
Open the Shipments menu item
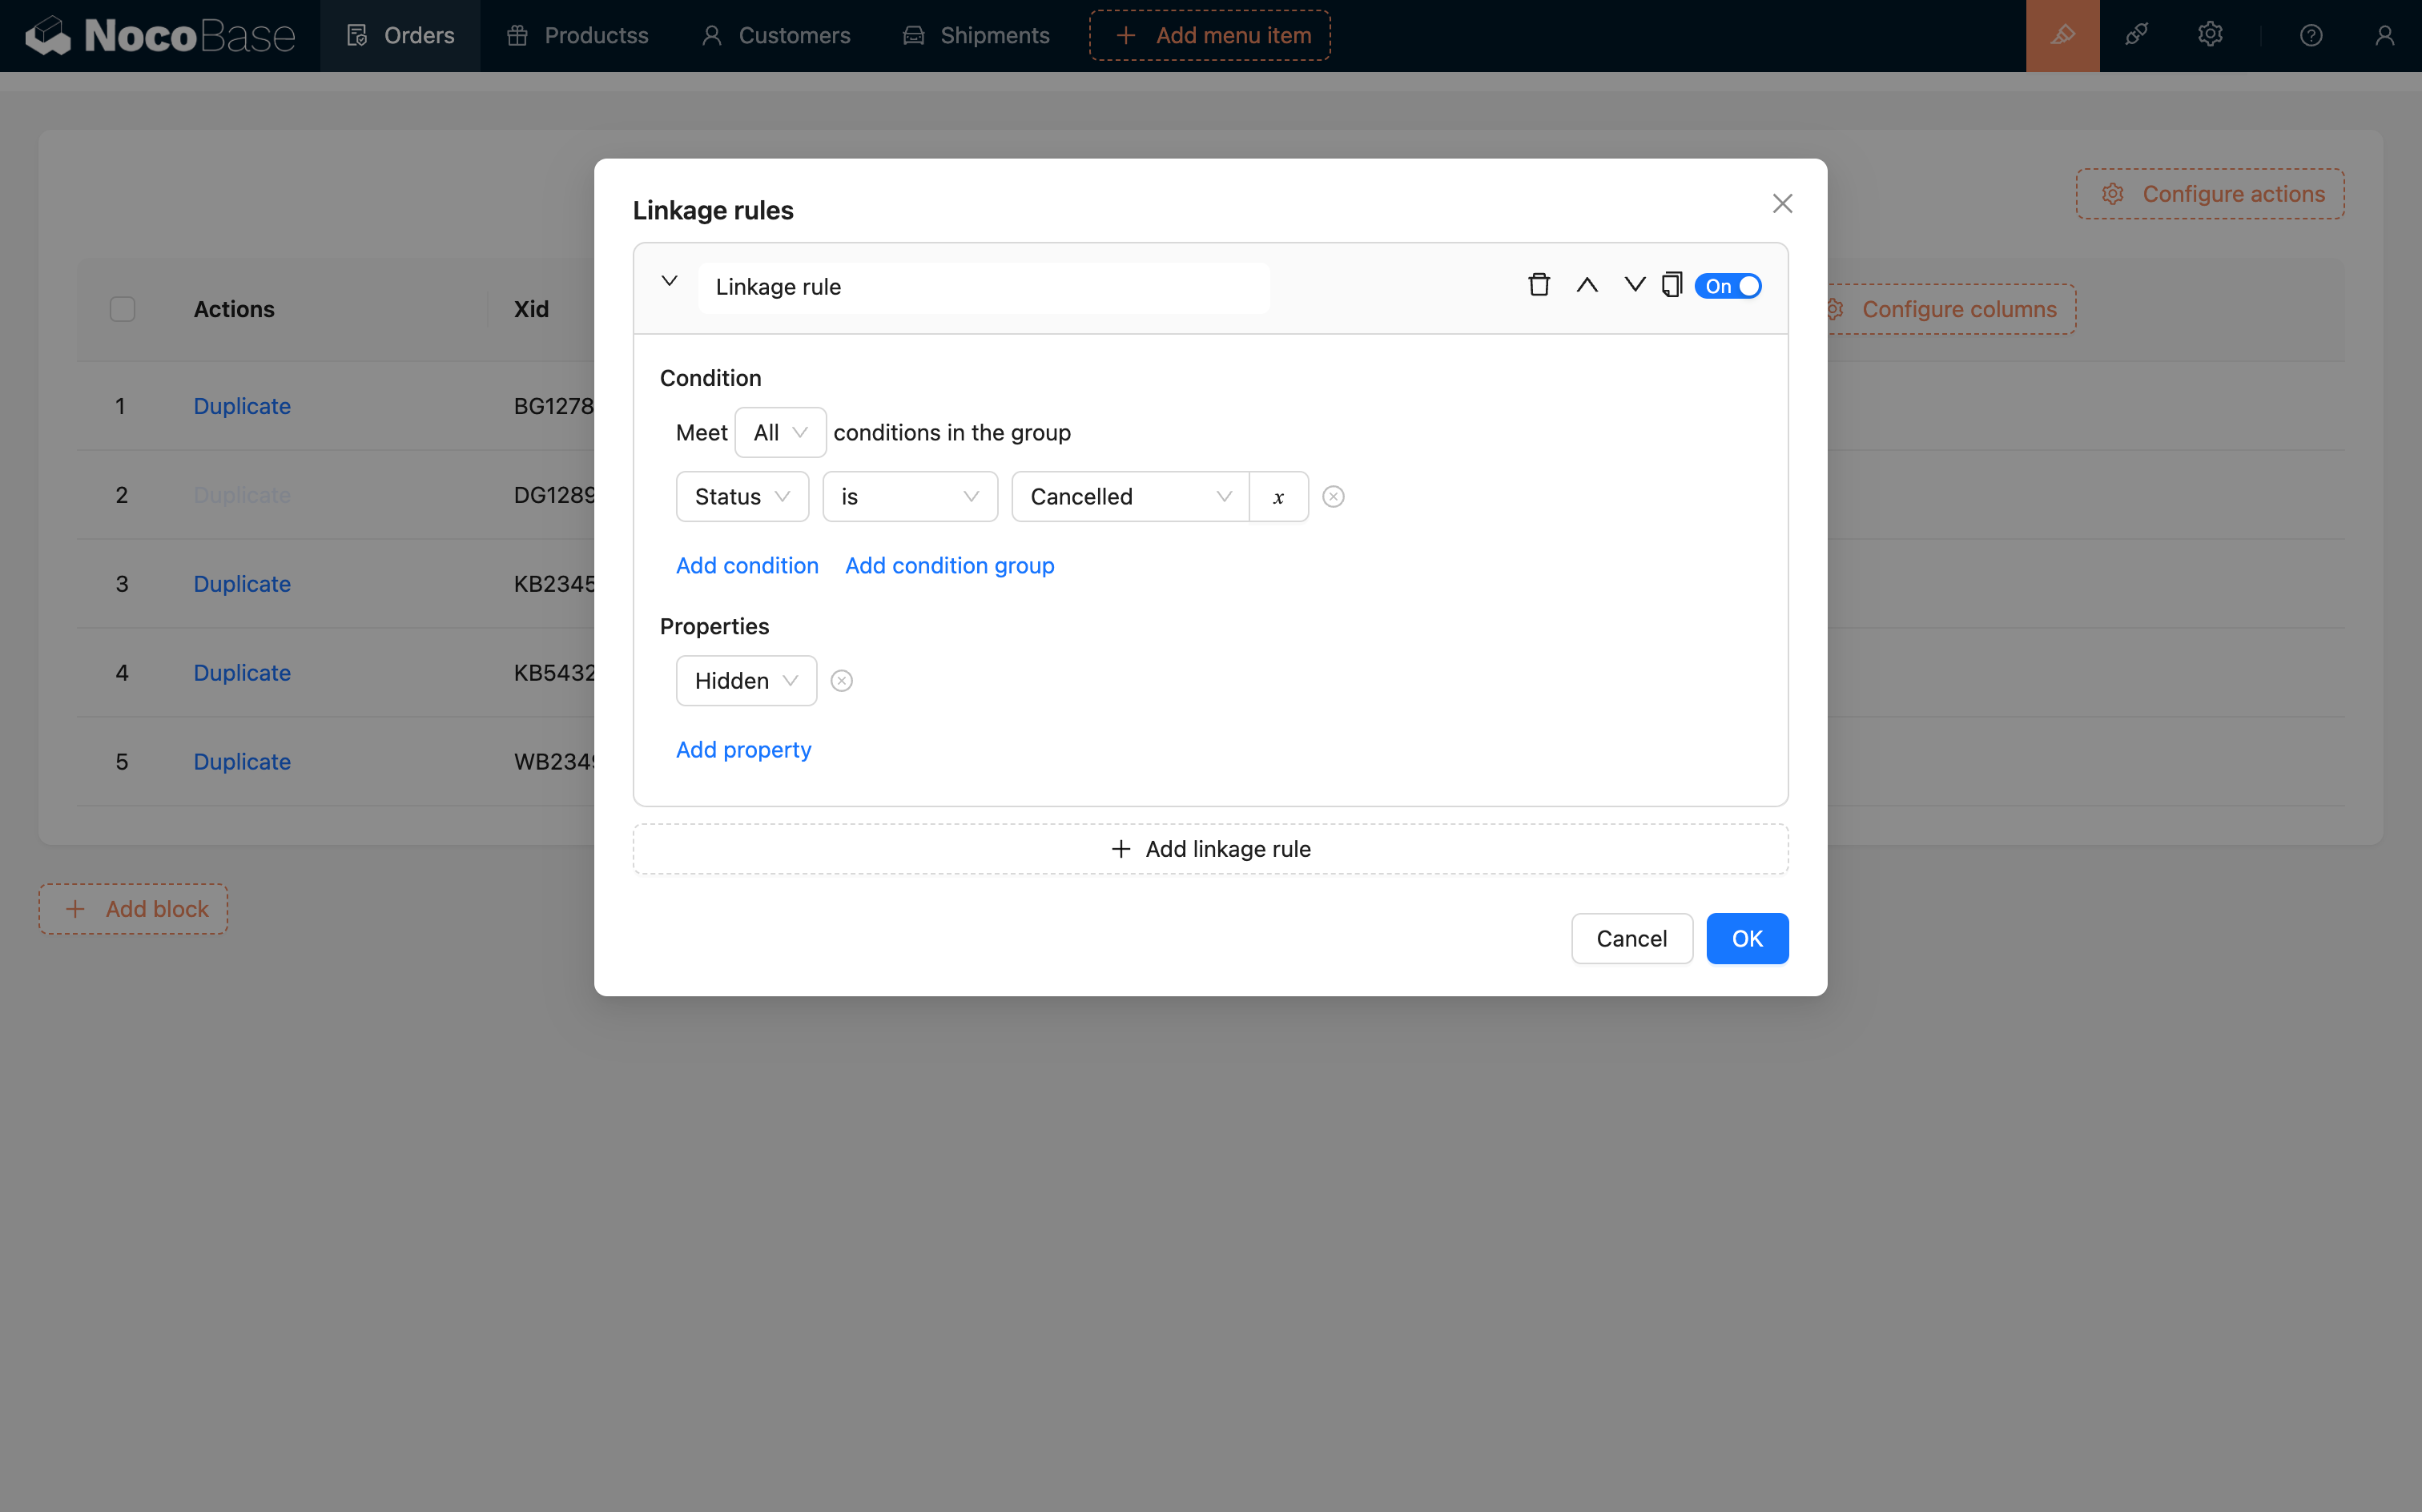pos(976,36)
